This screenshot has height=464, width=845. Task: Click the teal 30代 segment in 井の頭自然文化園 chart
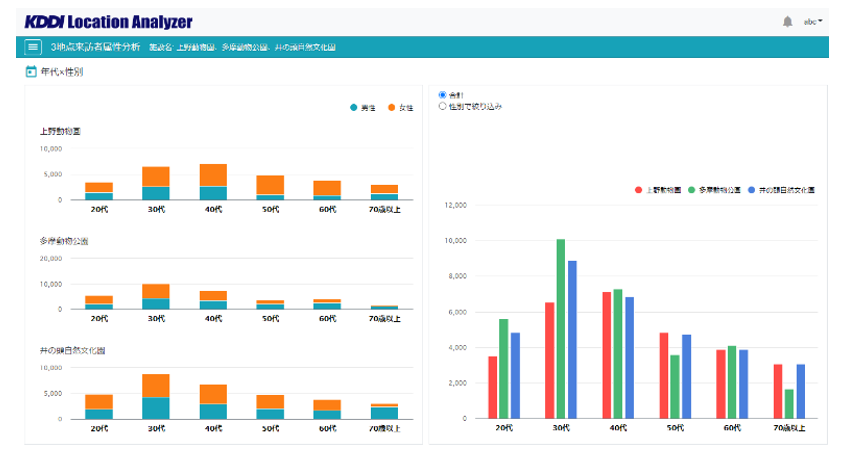click(x=155, y=408)
